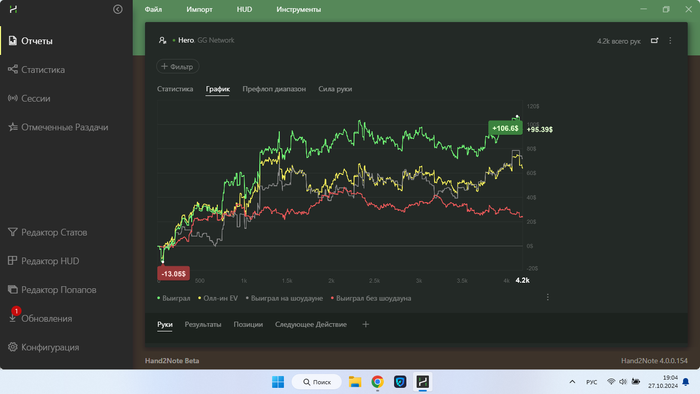Open the Импорт menu
This screenshot has height=394, width=700.
[x=199, y=9]
